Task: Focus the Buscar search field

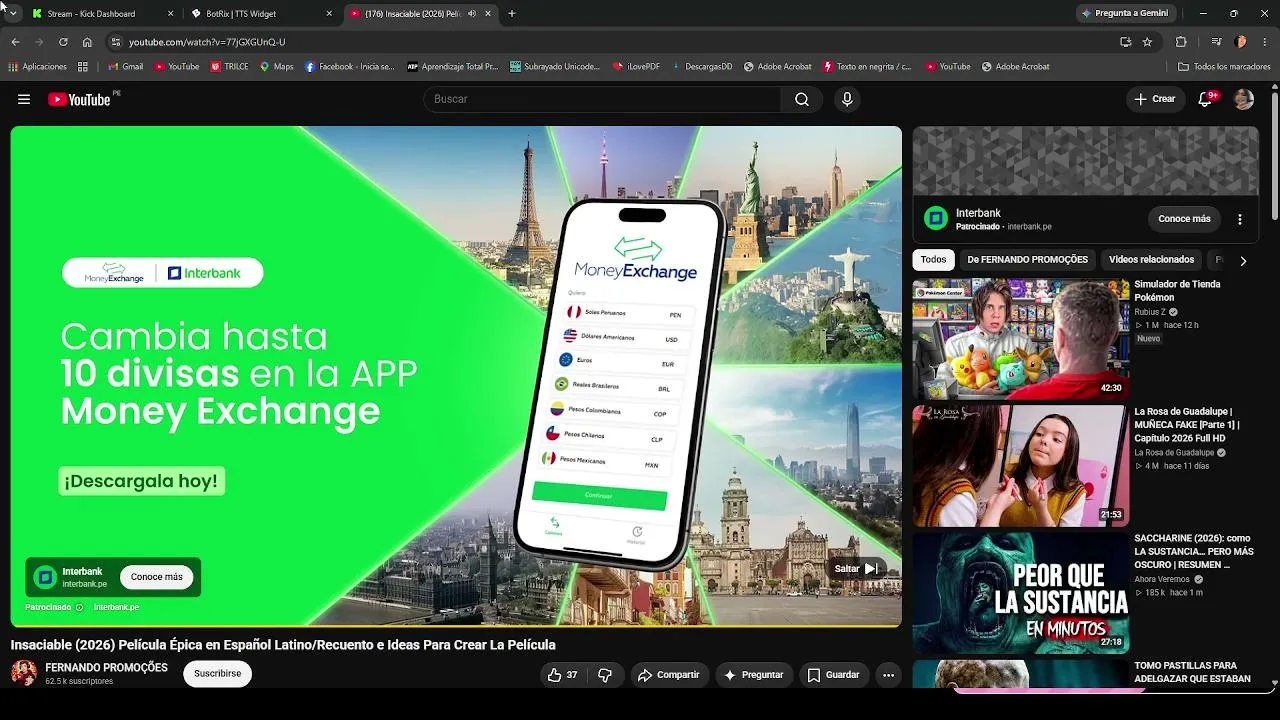Action: pos(602,99)
